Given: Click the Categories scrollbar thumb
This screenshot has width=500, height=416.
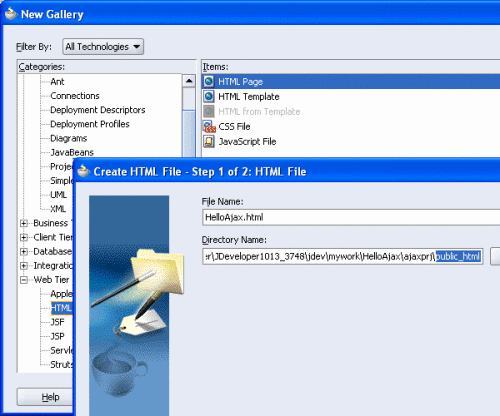Looking at the screenshot, I should tap(189, 133).
